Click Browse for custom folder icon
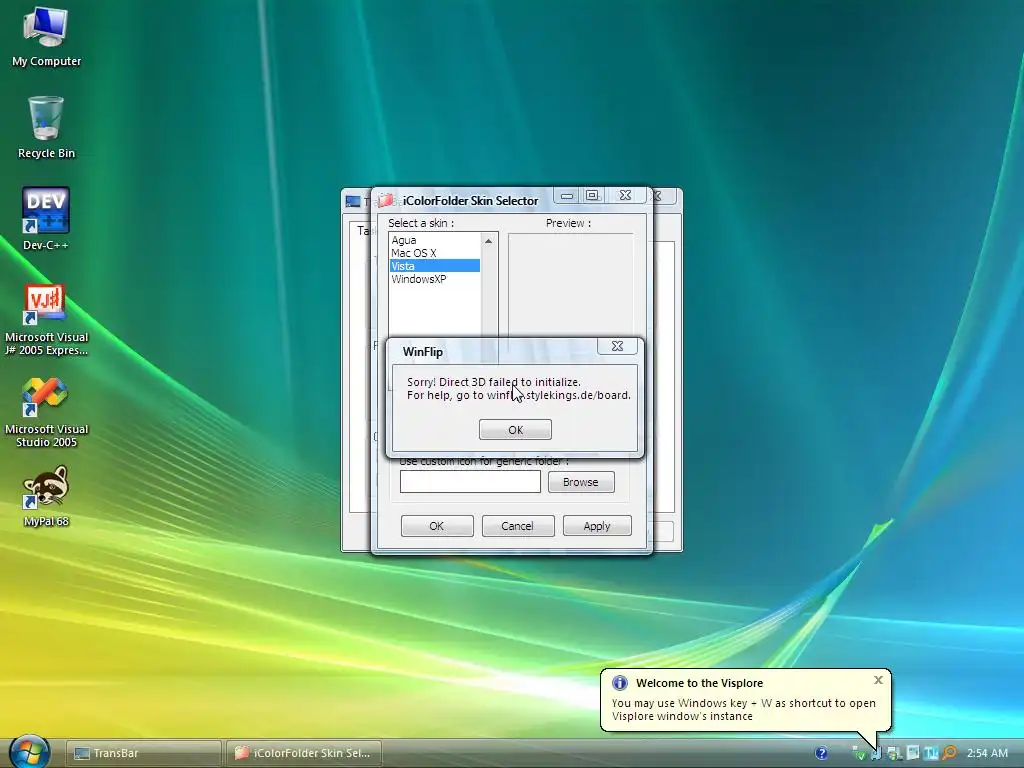Screen dimensions: 1024x768 click(x=581, y=482)
